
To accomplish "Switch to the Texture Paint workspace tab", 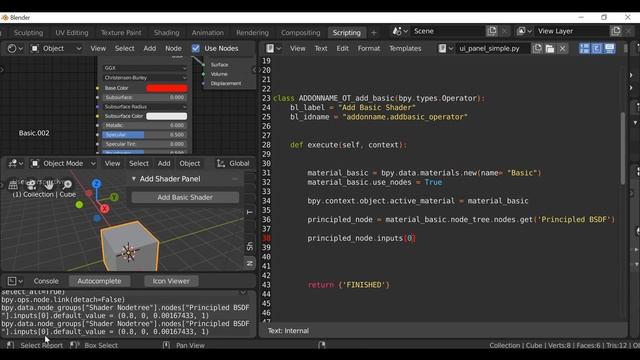I will point(121,32).
